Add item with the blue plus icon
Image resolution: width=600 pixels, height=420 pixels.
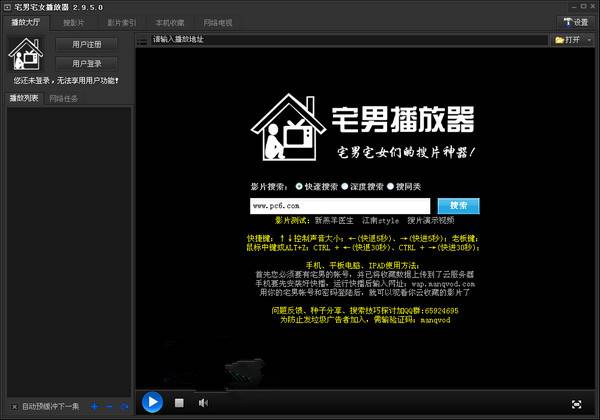click(x=95, y=406)
